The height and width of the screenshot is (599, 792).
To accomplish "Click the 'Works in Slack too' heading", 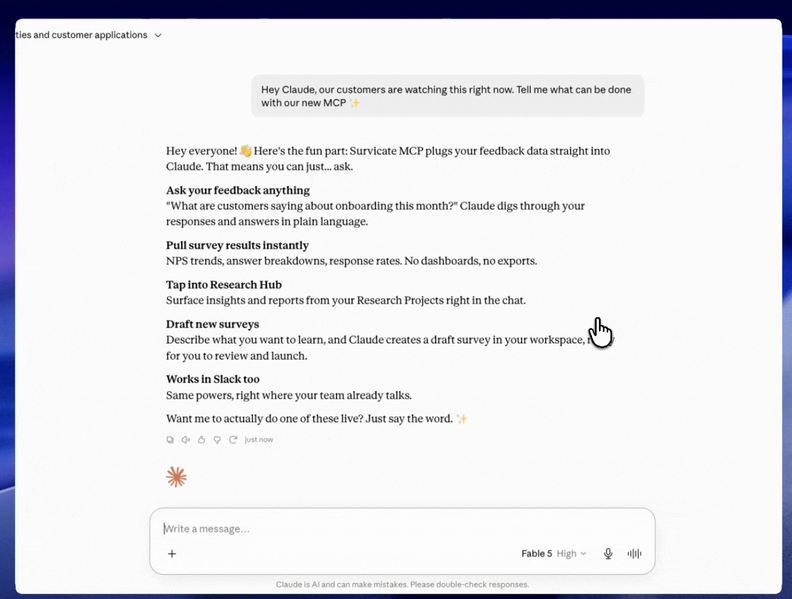I will point(213,379).
